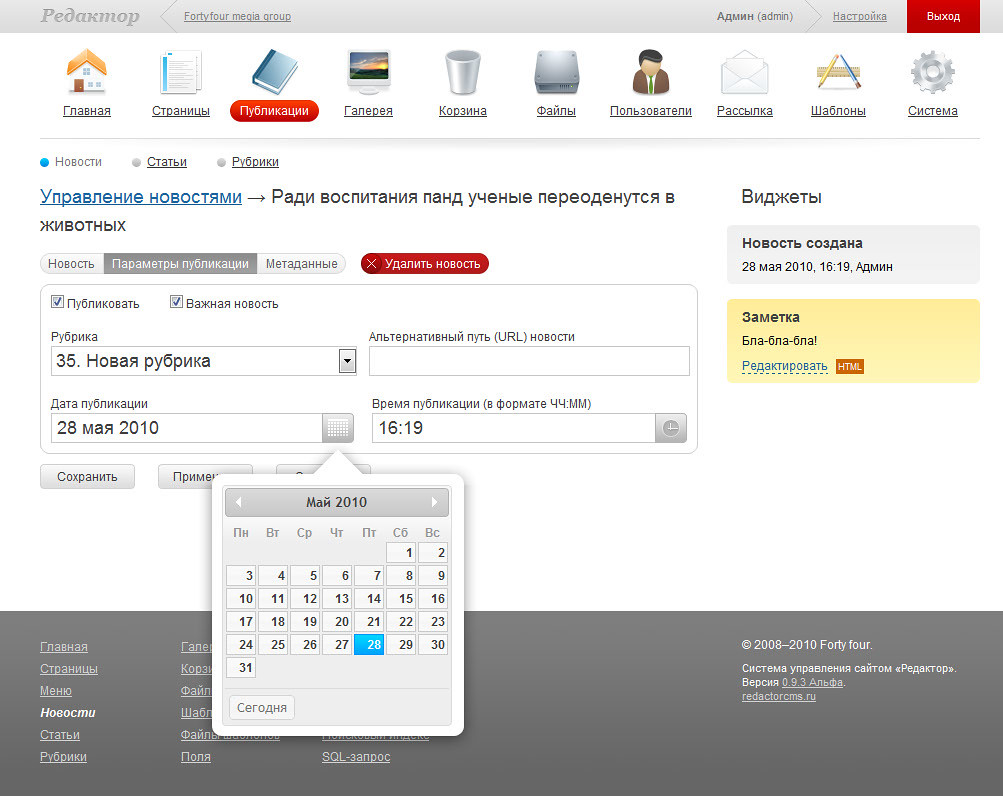This screenshot has height=796, width=1003.
Task: Switch to the Метаданные tab
Action: point(301,264)
